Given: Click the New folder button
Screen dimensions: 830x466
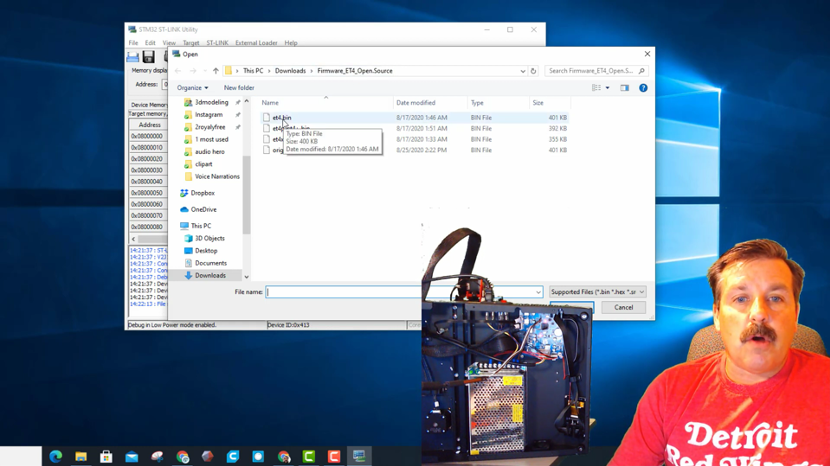Looking at the screenshot, I should 239,88.
